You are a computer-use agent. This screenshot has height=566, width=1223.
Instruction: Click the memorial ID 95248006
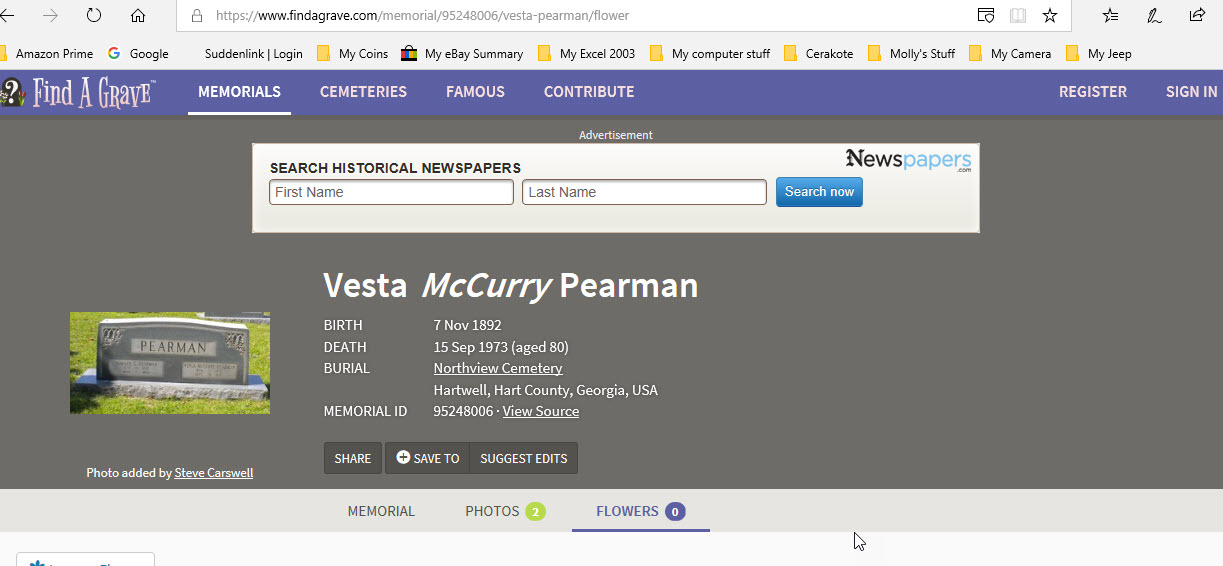point(463,411)
